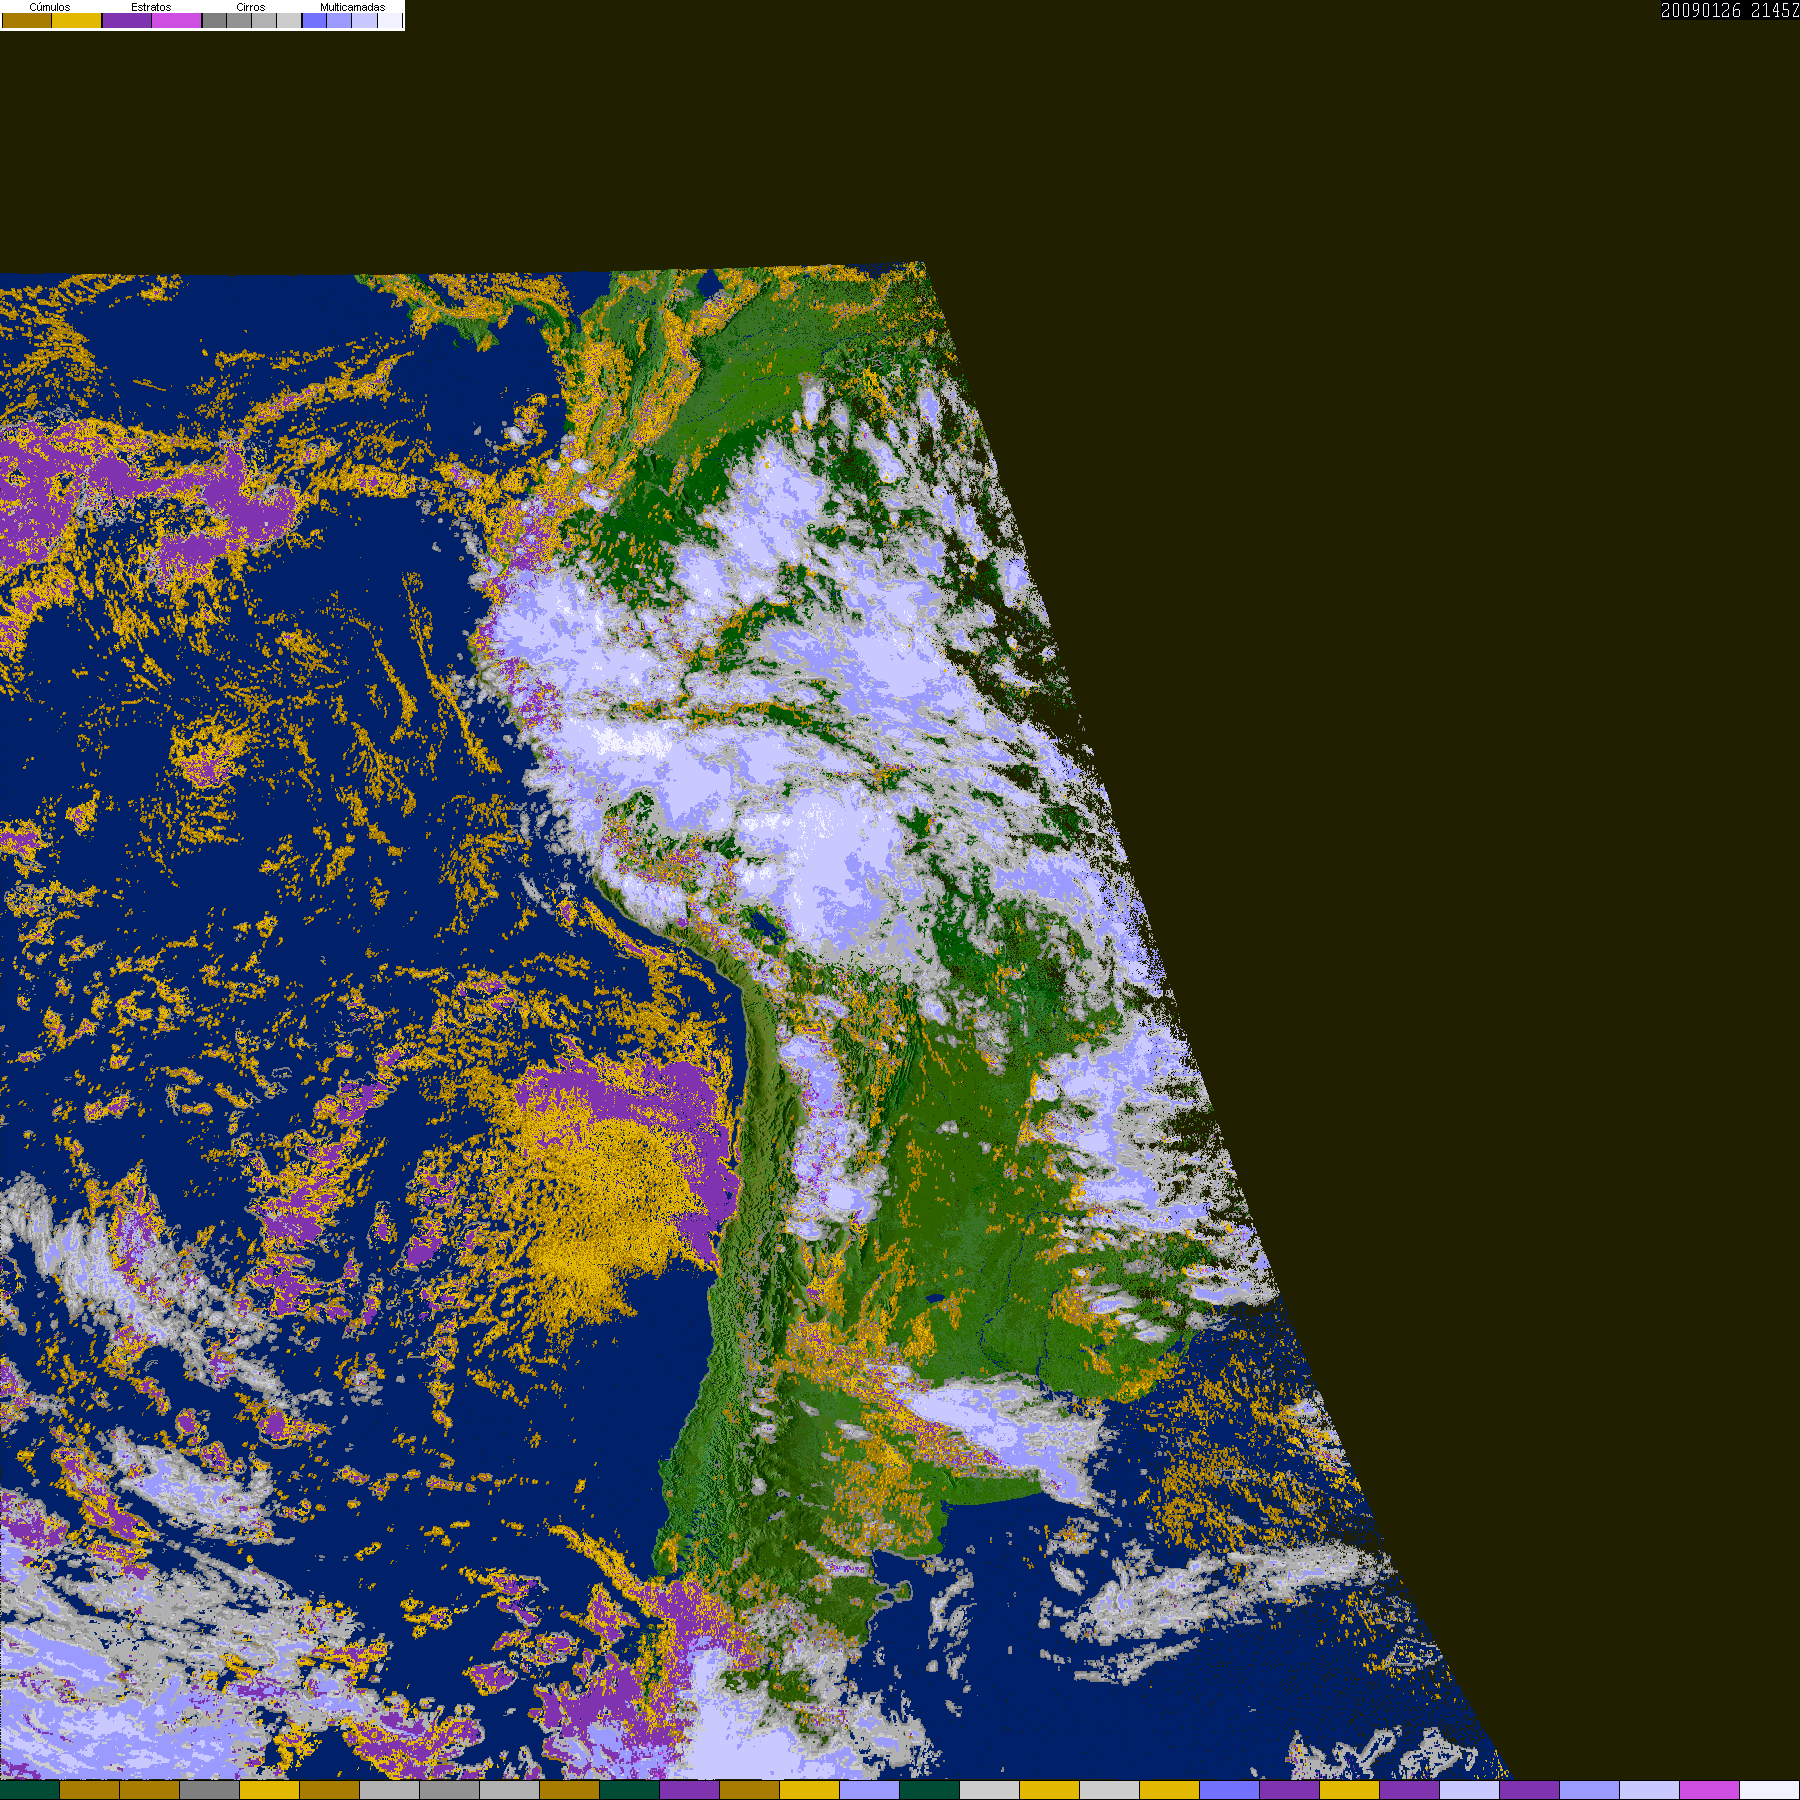The width and height of the screenshot is (1800, 1800).
Task: Select the darkest gray Cirros swatch
Action: (214, 20)
